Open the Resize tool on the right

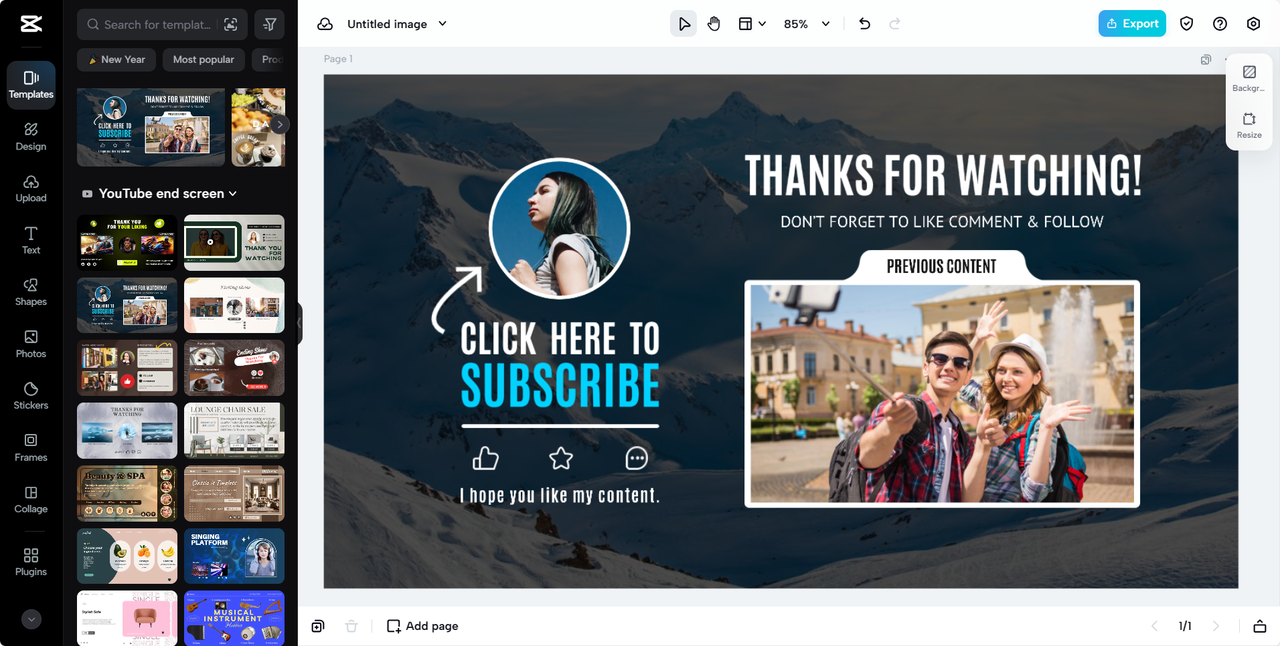(1249, 125)
